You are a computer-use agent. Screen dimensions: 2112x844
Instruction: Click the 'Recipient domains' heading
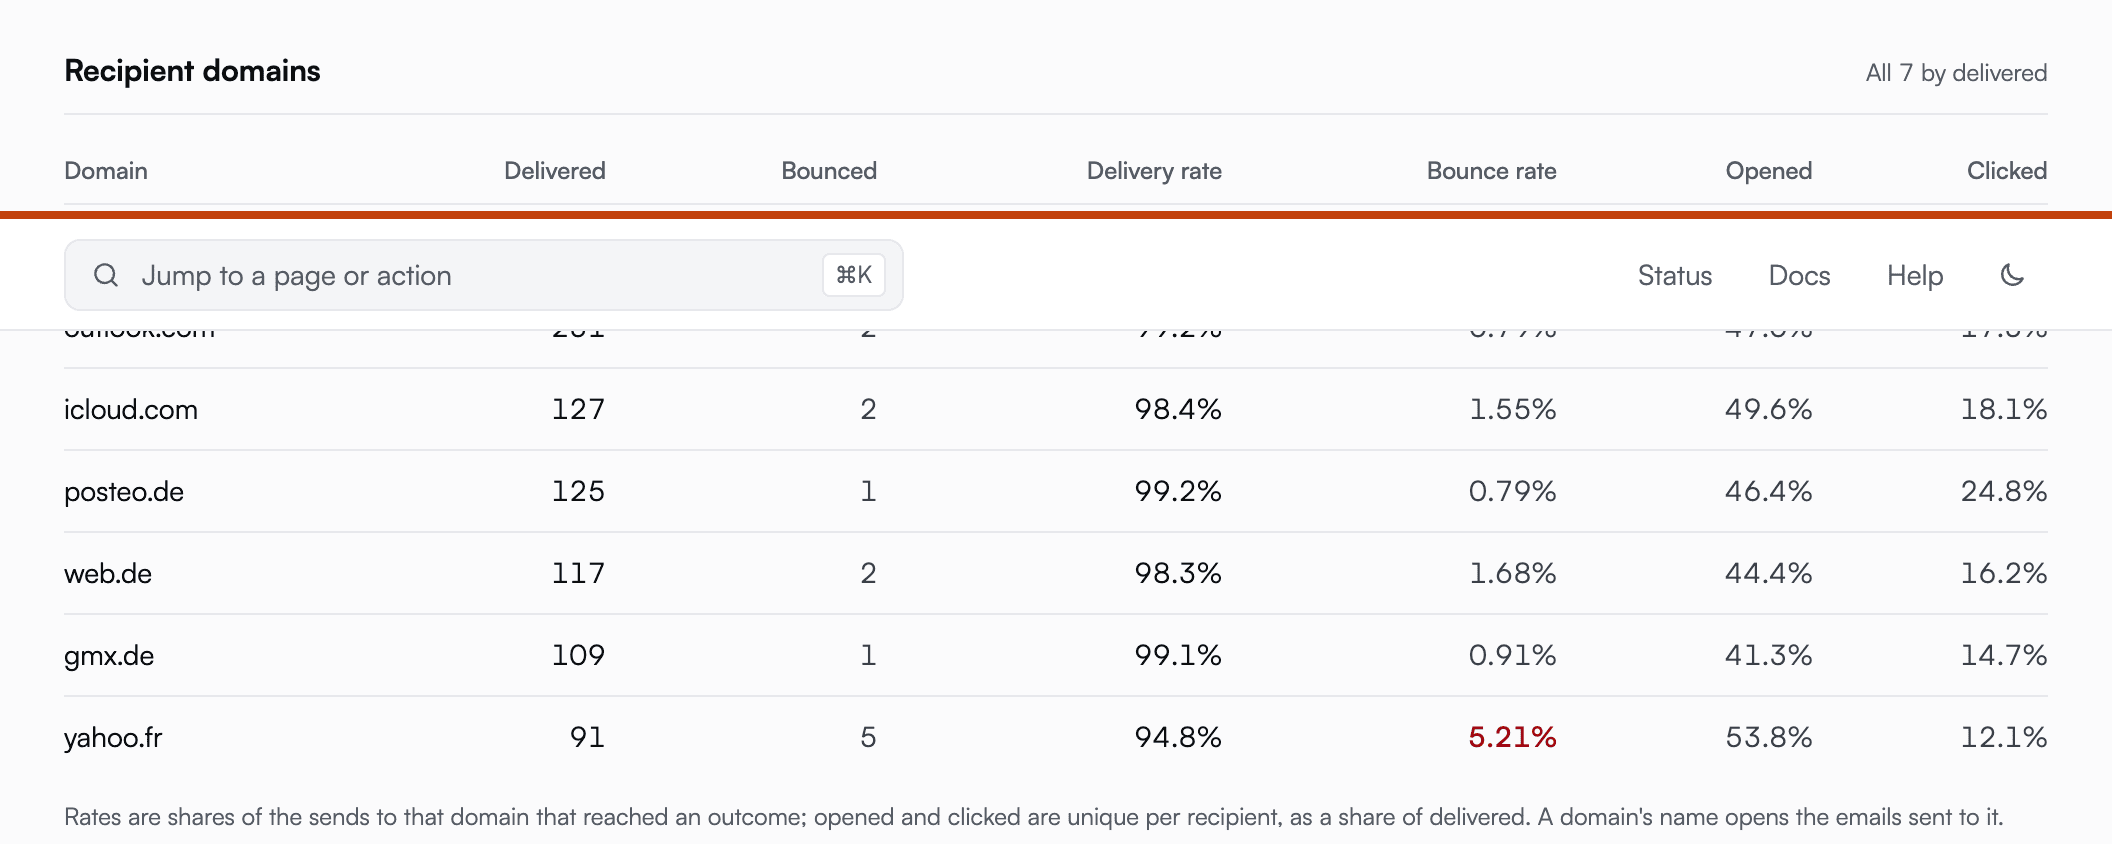192,71
